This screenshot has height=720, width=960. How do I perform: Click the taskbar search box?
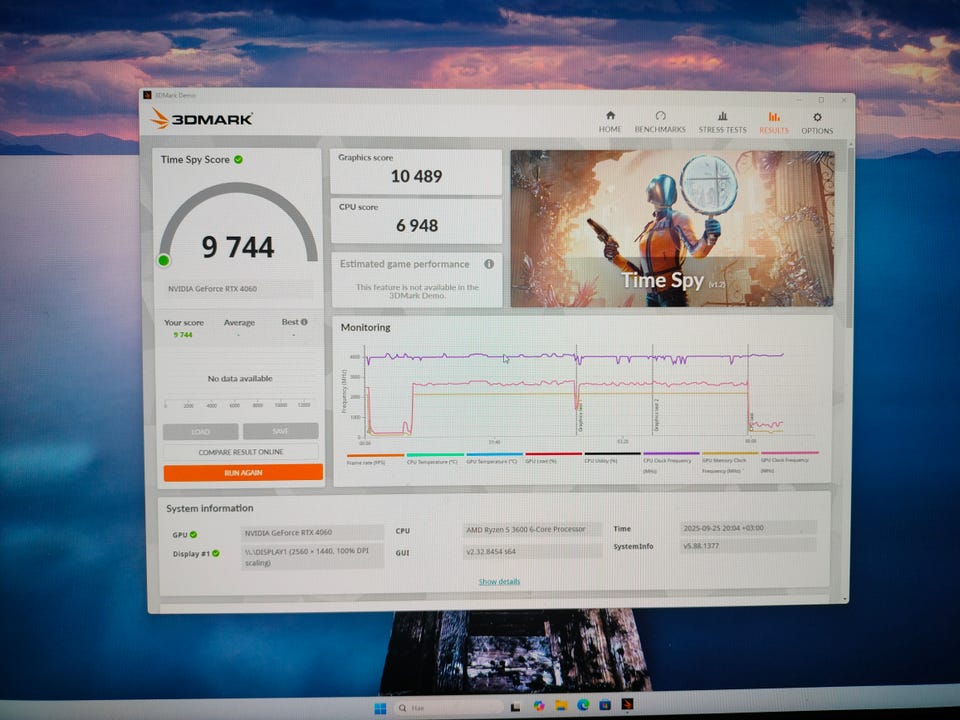point(450,708)
